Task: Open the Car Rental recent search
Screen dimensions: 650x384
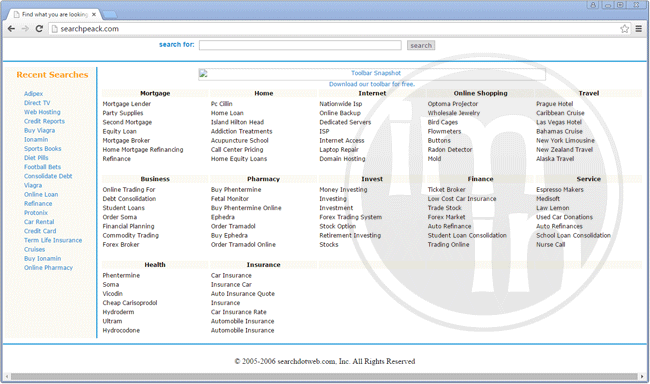Action: click(x=39, y=222)
